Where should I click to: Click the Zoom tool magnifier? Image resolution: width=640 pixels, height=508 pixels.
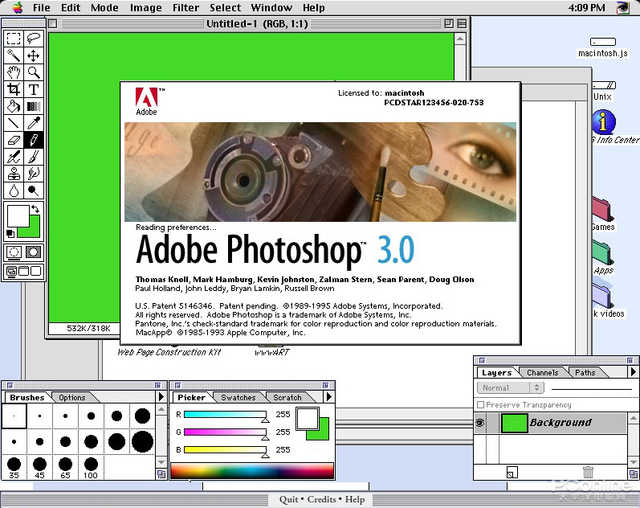click(x=33, y=72)
